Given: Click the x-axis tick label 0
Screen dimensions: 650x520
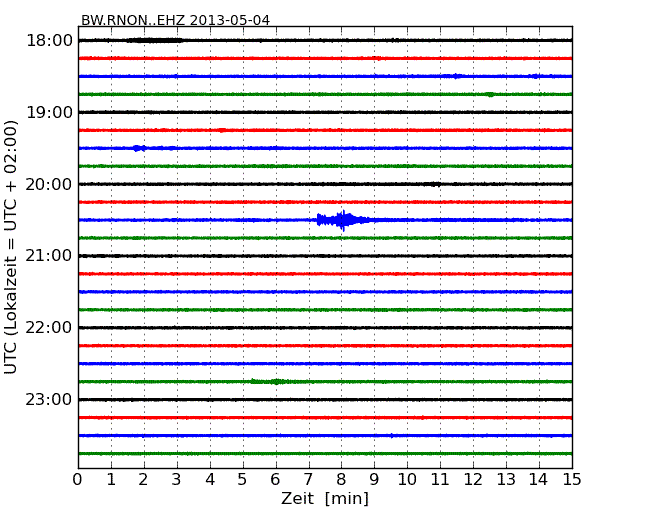Looking at the screenshot, I should coord(78,479).
